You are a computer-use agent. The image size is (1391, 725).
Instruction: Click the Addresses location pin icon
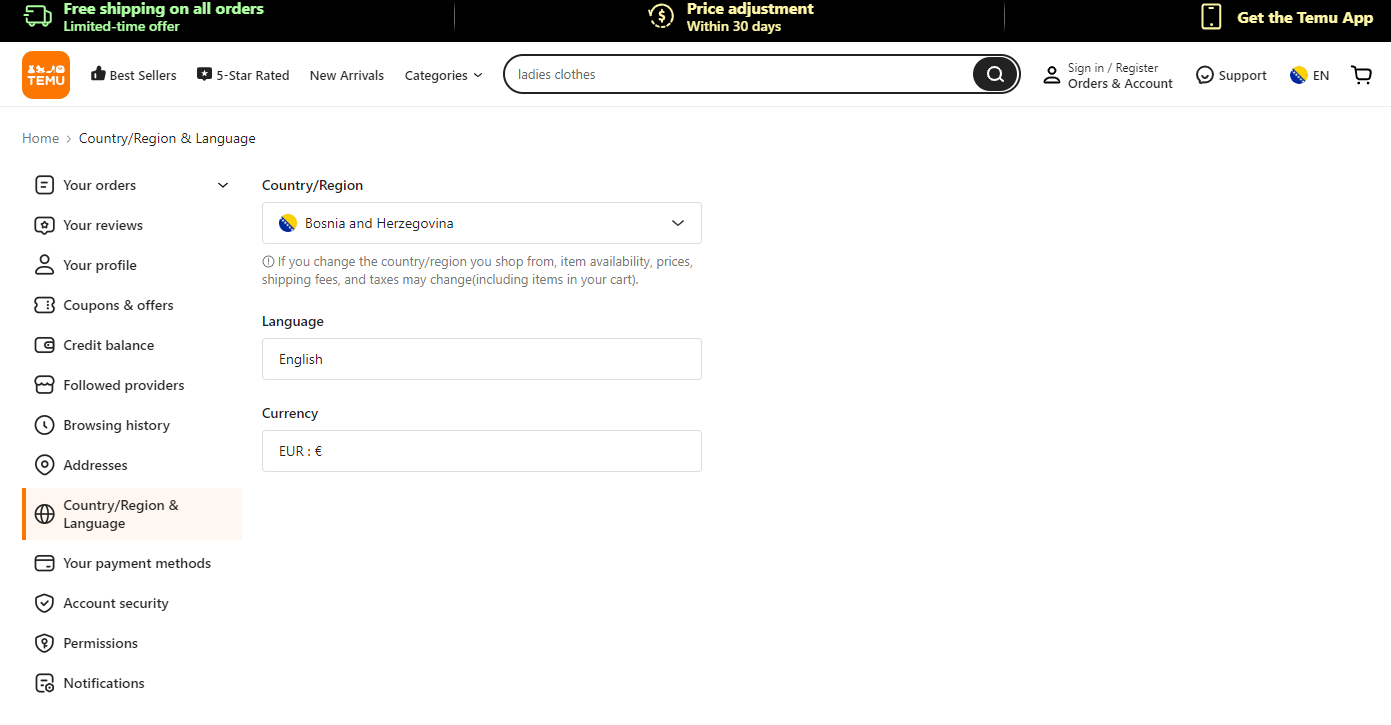point(44,465)
